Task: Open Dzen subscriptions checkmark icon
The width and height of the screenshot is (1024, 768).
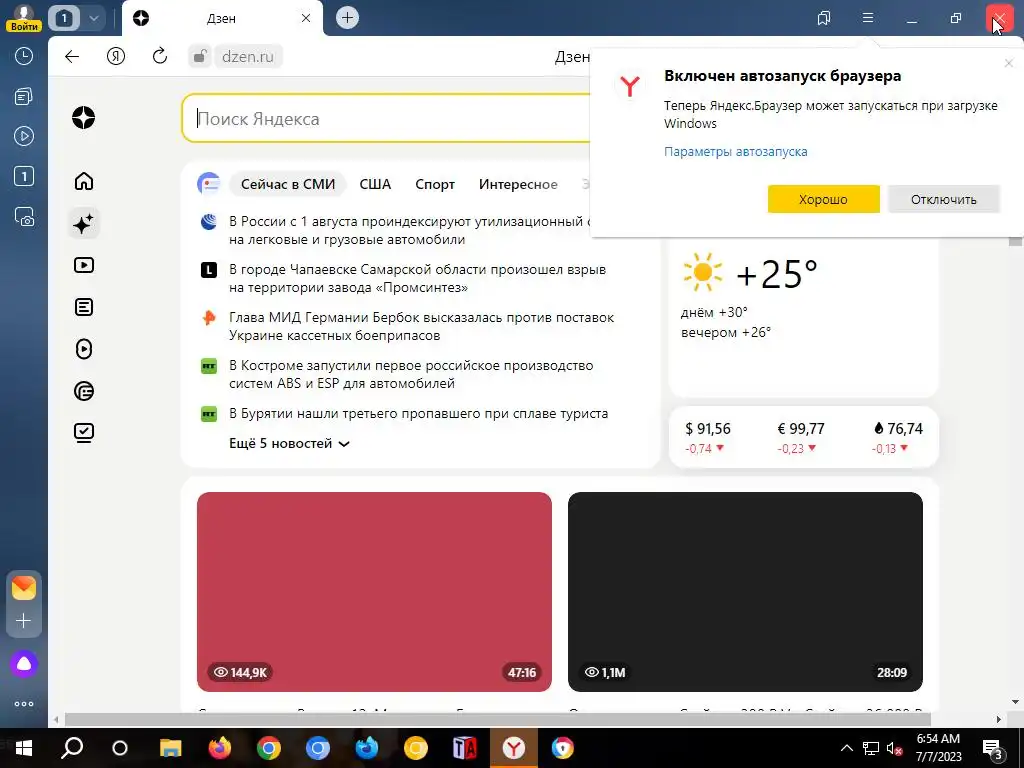Action: tap(84, 432)
